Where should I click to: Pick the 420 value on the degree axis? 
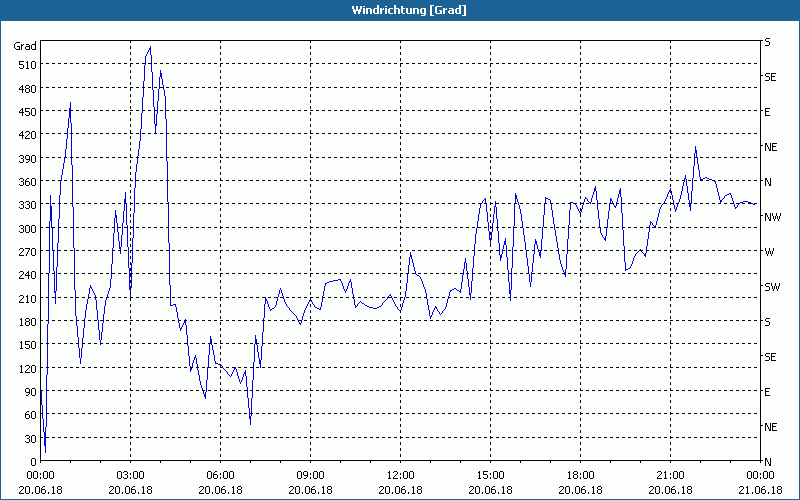click(28, 135)
